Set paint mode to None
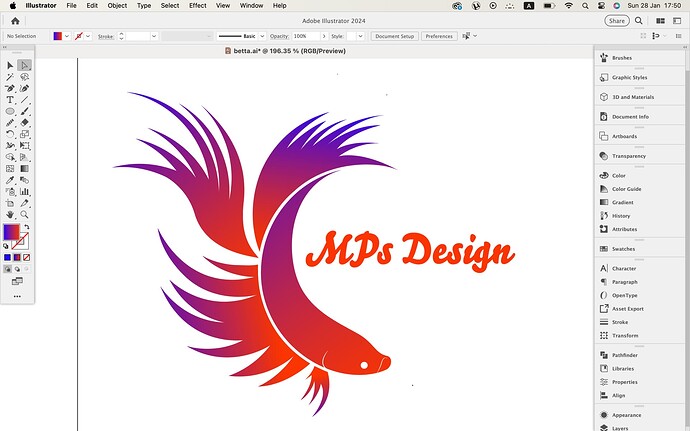The image size is (690, 431). point(26,258)
